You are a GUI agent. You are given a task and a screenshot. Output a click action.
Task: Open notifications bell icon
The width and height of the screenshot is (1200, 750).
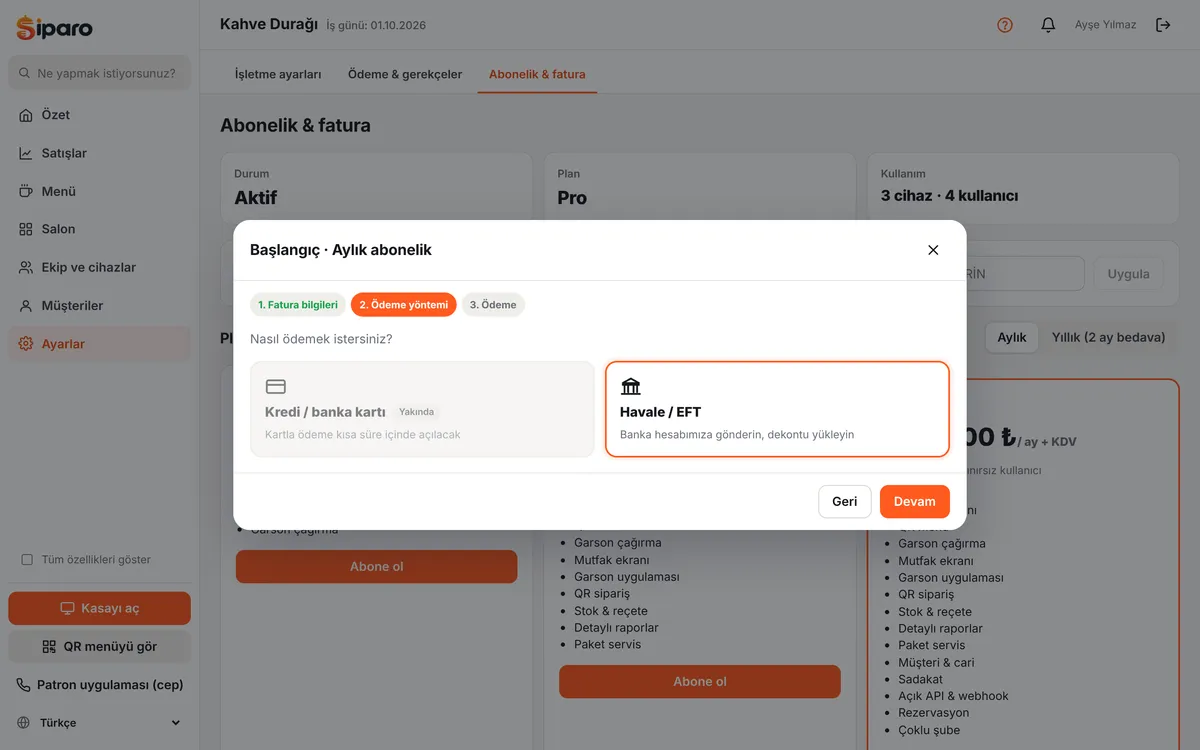coord(1048,25)
